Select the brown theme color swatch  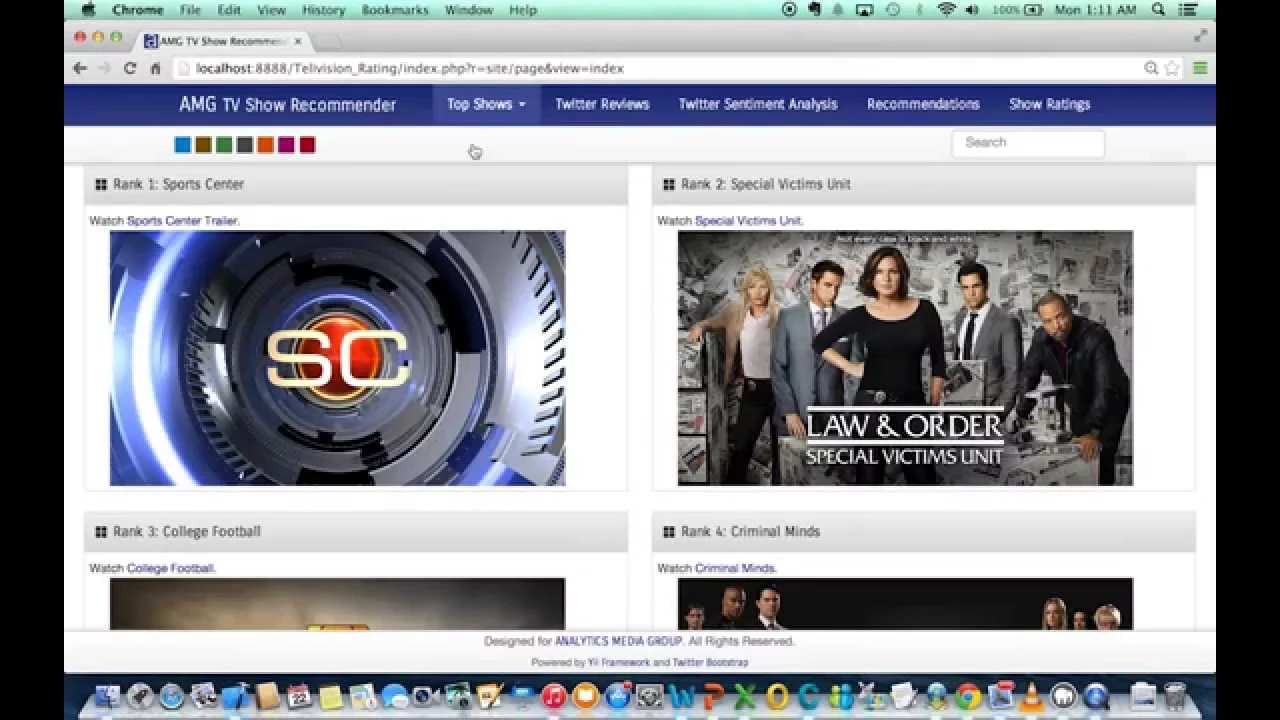click(x=203, y=145)
